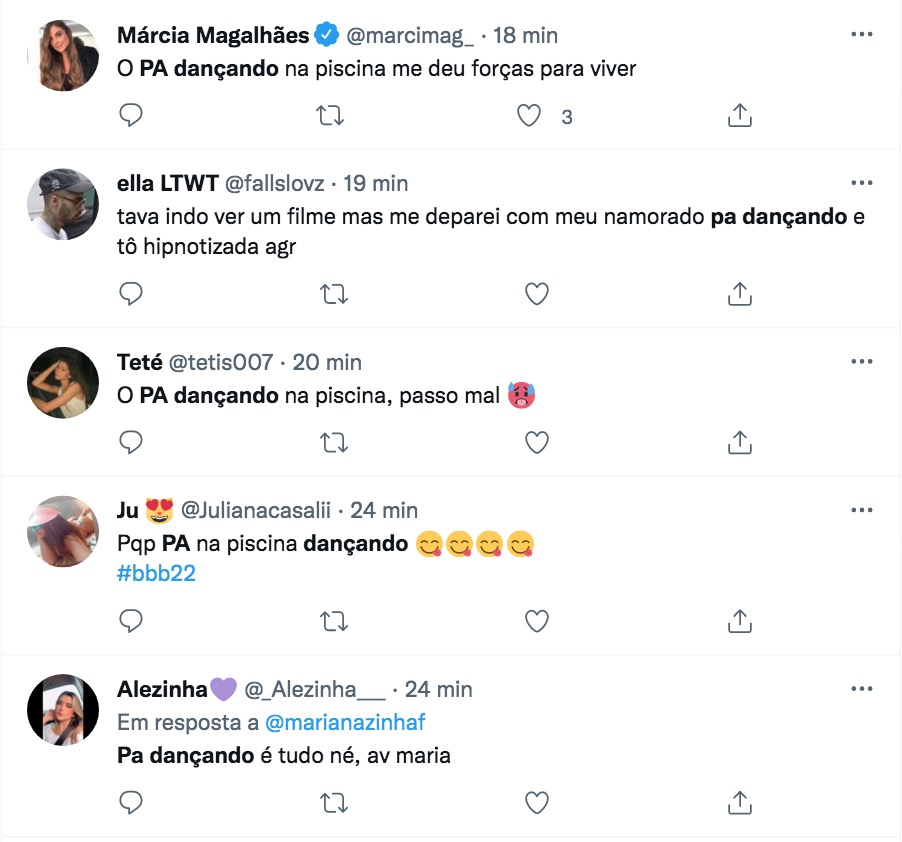Share Márcia Magalhães' tweet

[739, 116]
